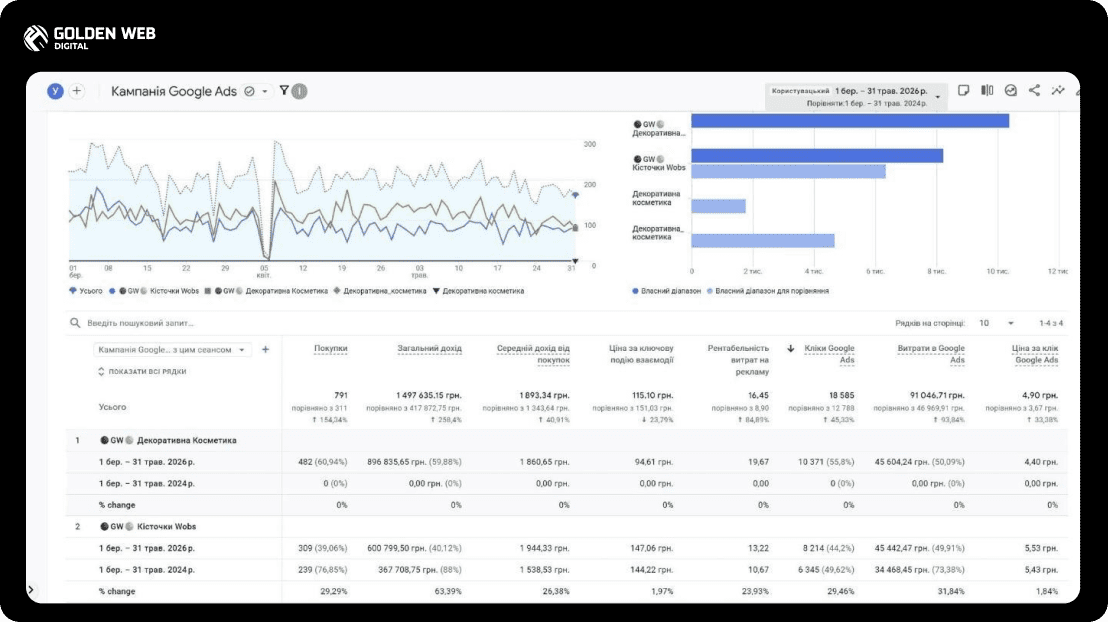Click the top dark bar for GW Декоративна
The width and height of the screenshot is (1108, 622).
tap(850, 121)
